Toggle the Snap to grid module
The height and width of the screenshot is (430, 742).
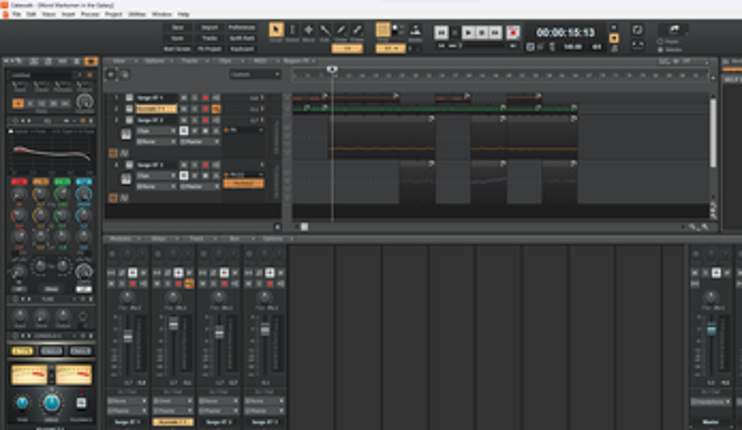point(383,29)
